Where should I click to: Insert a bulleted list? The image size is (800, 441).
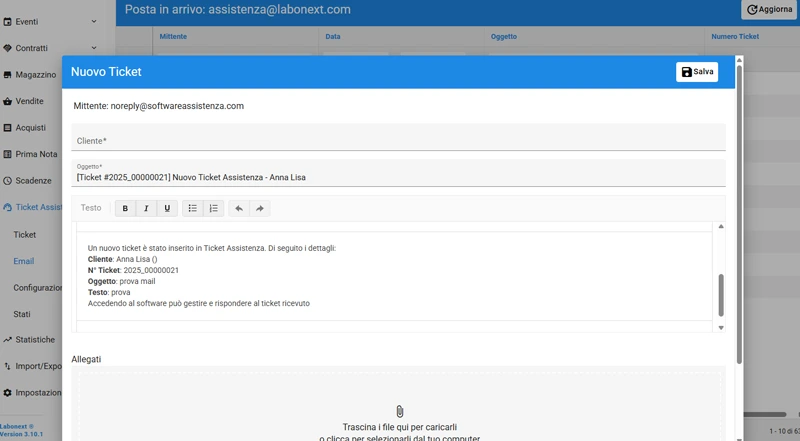click(192, 208)
